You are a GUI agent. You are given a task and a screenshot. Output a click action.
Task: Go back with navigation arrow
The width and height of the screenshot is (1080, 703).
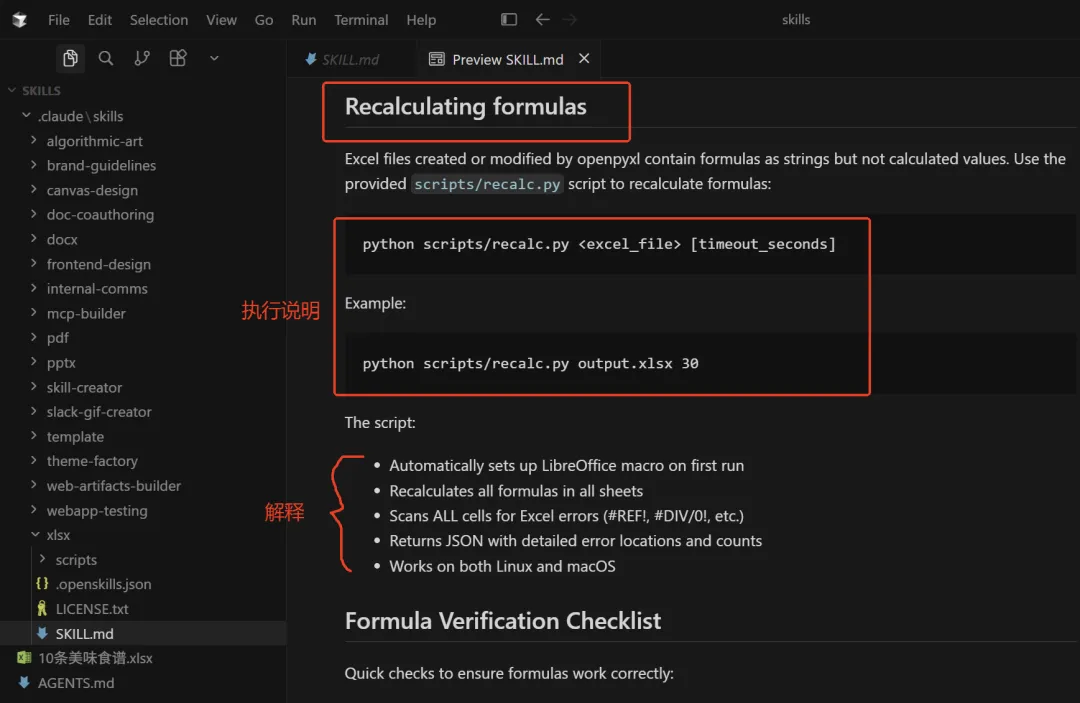(542, 20)
